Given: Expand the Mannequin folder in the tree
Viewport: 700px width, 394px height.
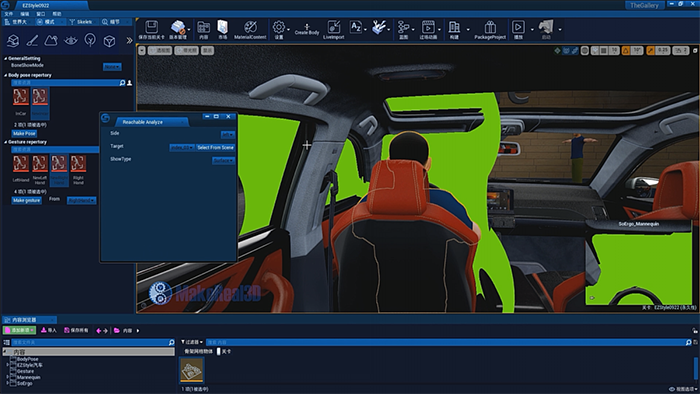Looking at the screenshot, I should [x=7, y=377].
